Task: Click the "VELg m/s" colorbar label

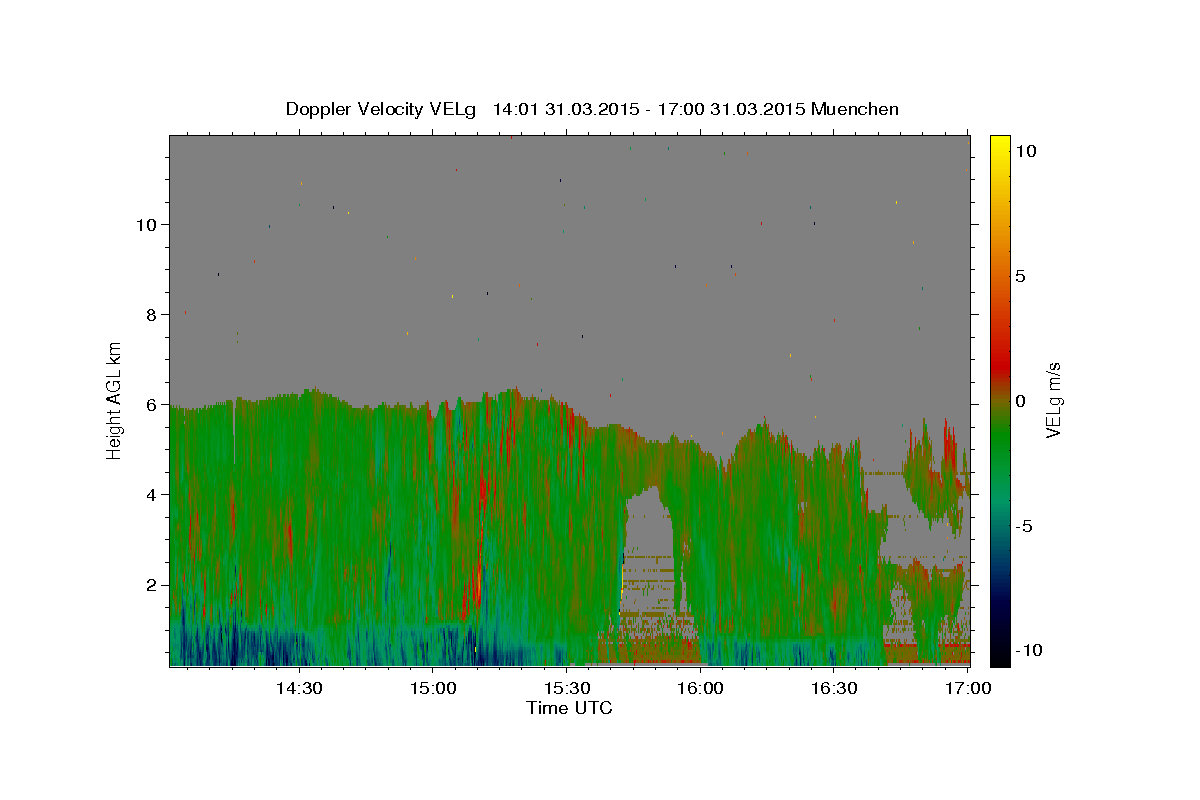Action: point(1053,401)
